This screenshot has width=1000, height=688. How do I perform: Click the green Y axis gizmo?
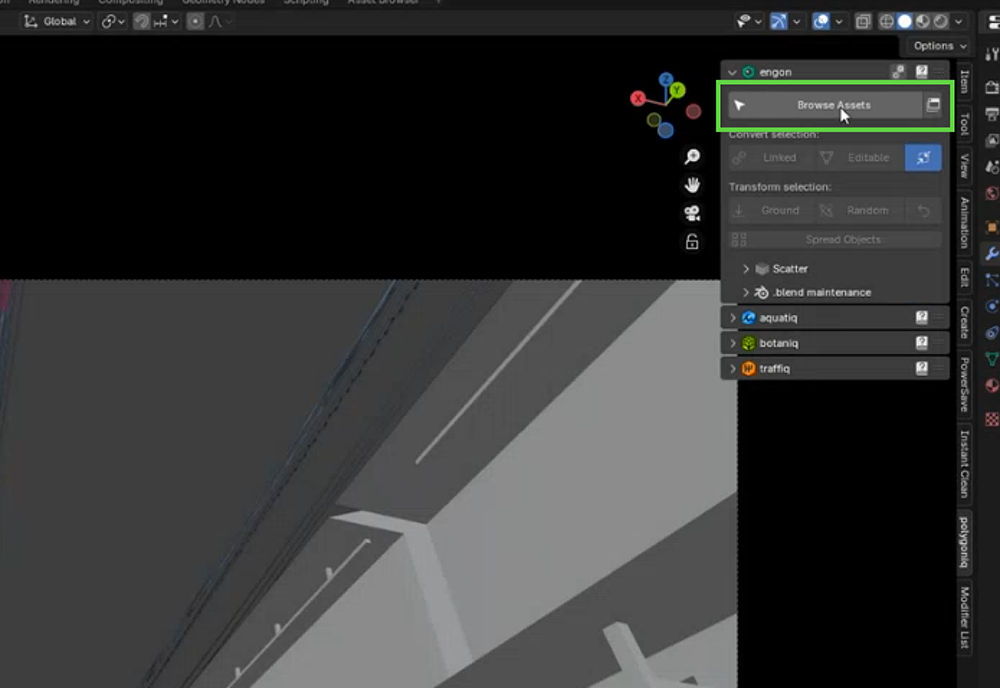click(677, 91)
